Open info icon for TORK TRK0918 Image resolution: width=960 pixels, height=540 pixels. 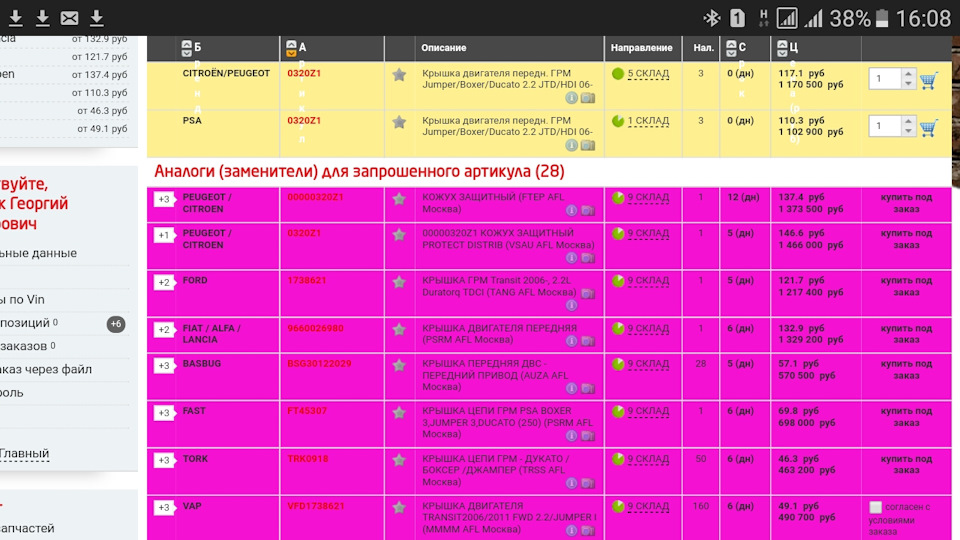[x=571, y=483]
